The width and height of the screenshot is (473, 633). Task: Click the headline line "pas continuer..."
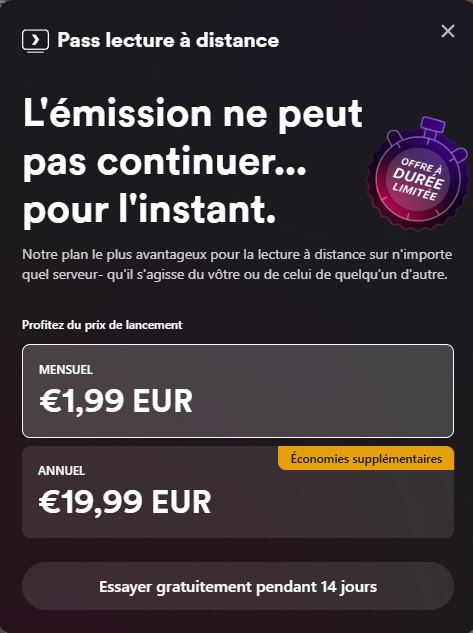click(x=164, y=162)
